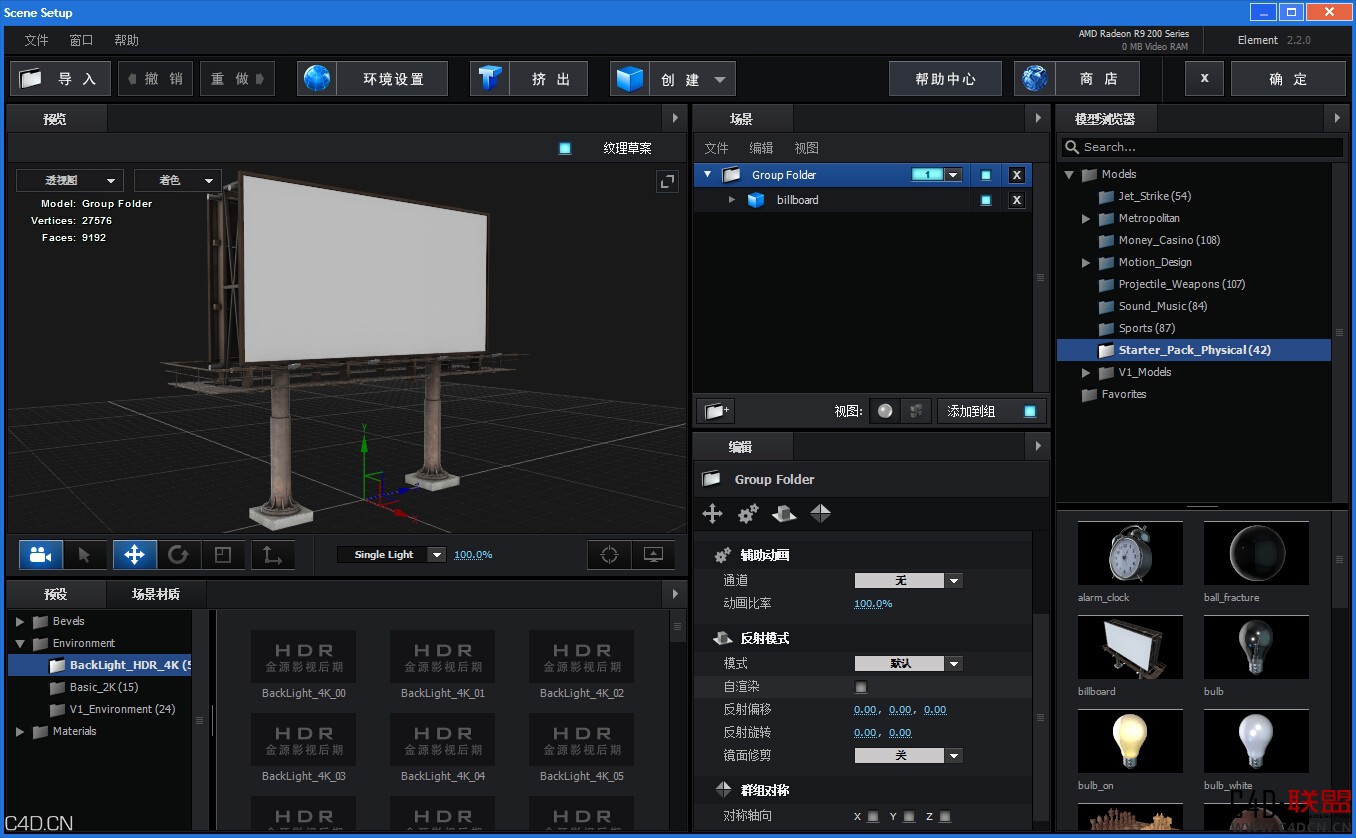Activate the rotate tool in viewport toolbar
The height and width of the screenshot is (838, 1356).
pyautogui.click(x=177, y=554)
